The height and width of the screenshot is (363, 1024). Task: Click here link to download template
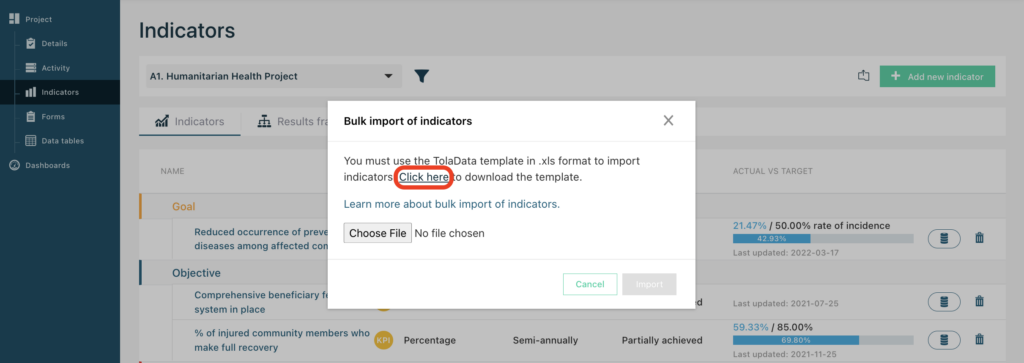[x=424, y=177]
